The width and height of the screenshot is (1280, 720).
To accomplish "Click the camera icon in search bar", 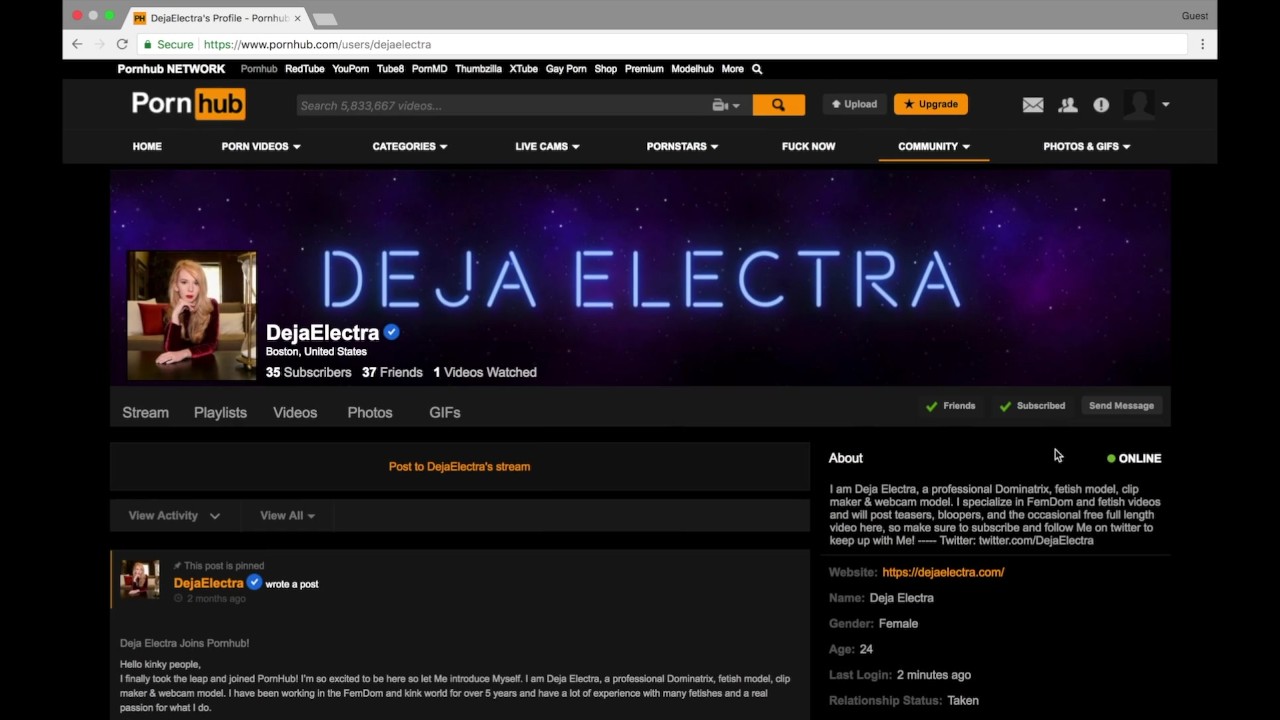I will [x=726, y=105].
